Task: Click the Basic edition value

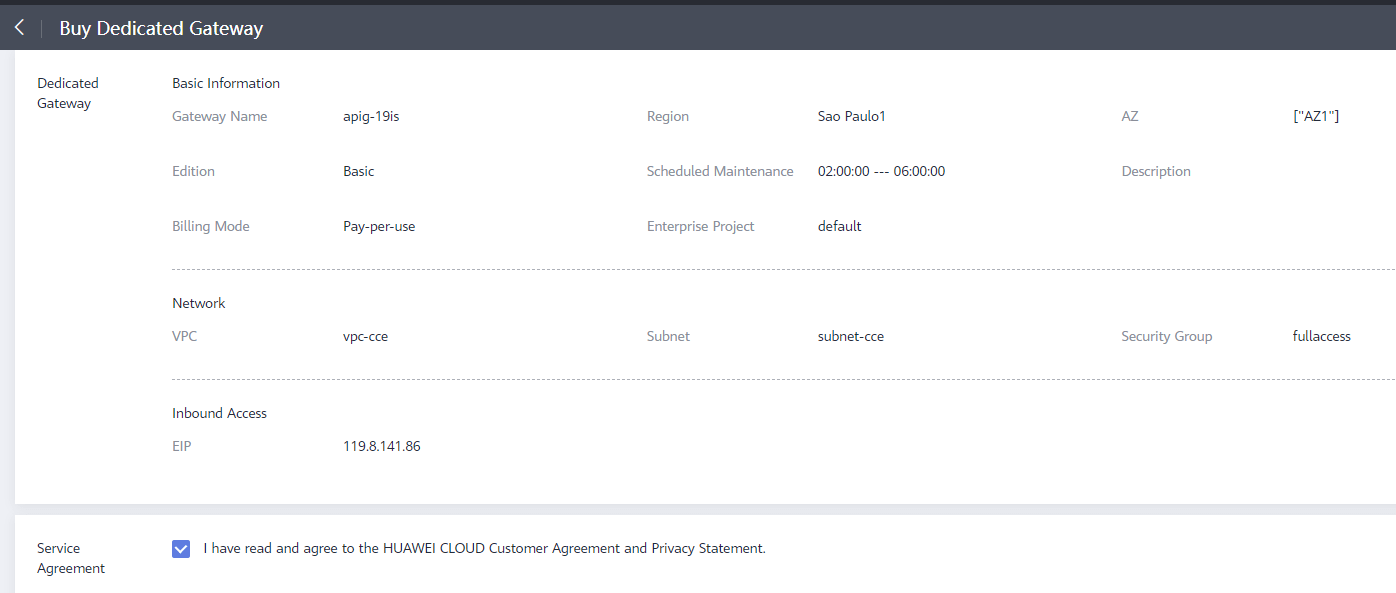Action: pyautogui.click(x=358, y=171)
